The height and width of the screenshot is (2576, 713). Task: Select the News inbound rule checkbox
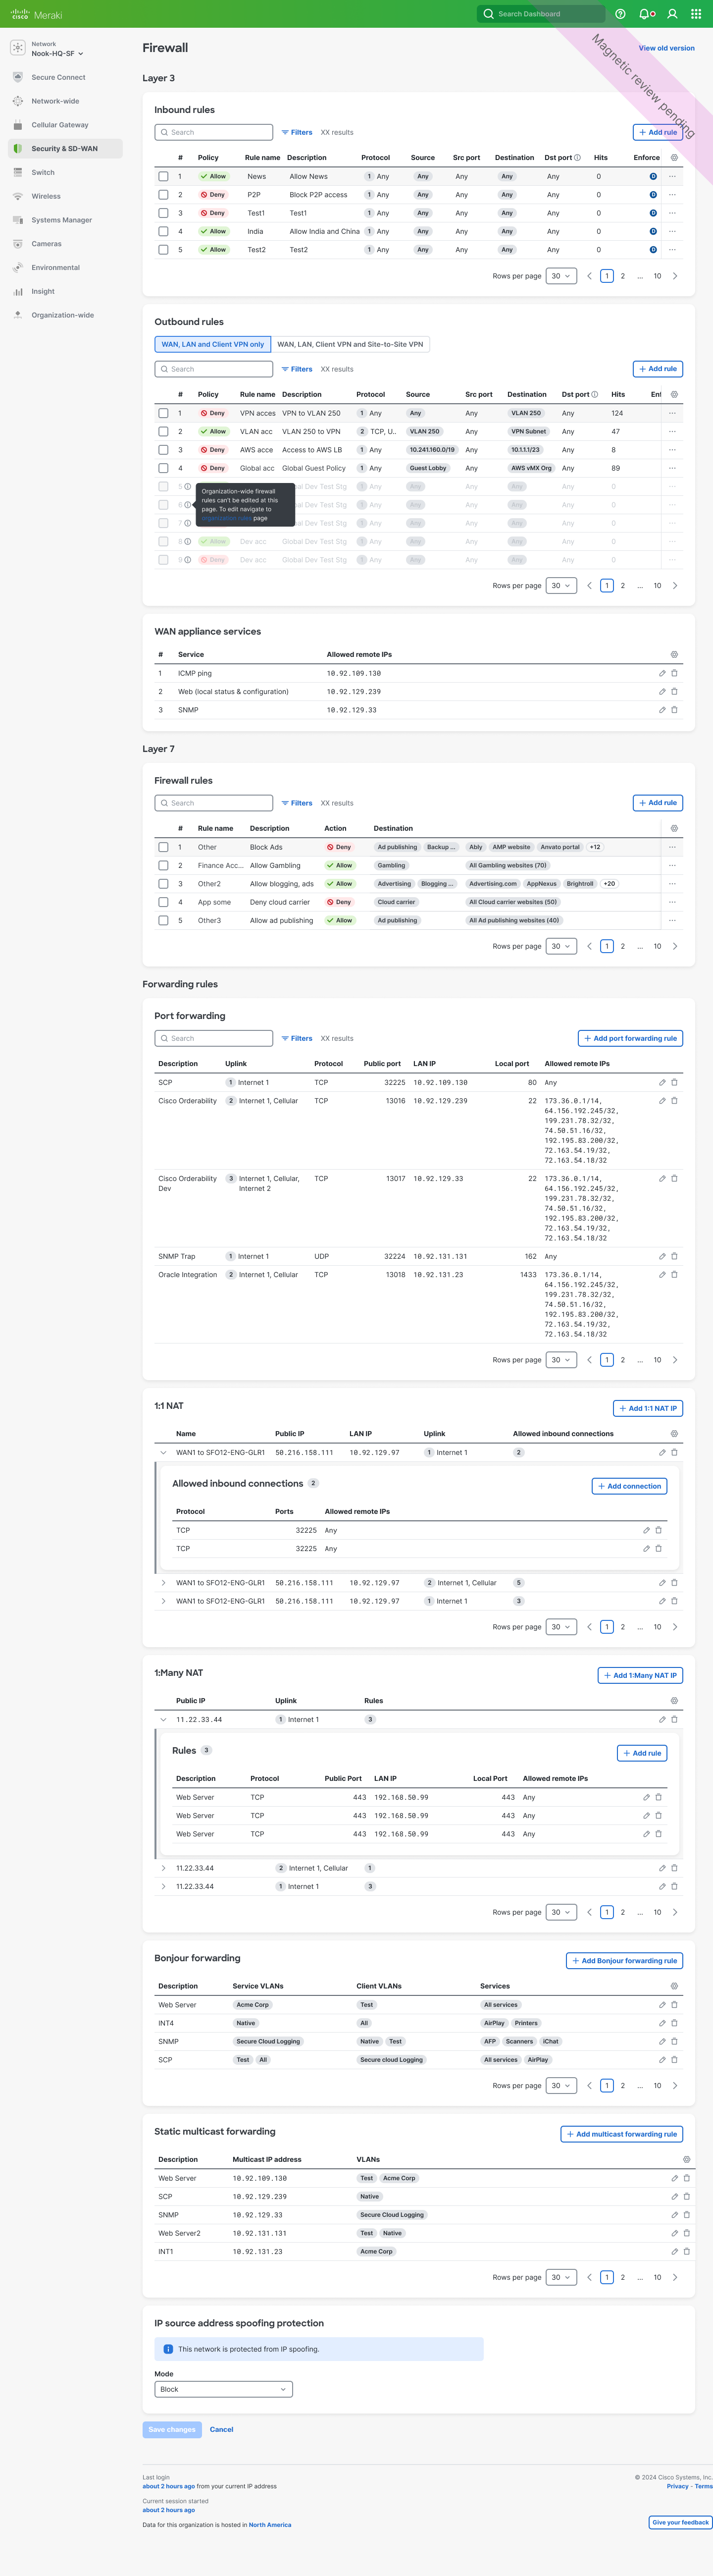(163, 177)
